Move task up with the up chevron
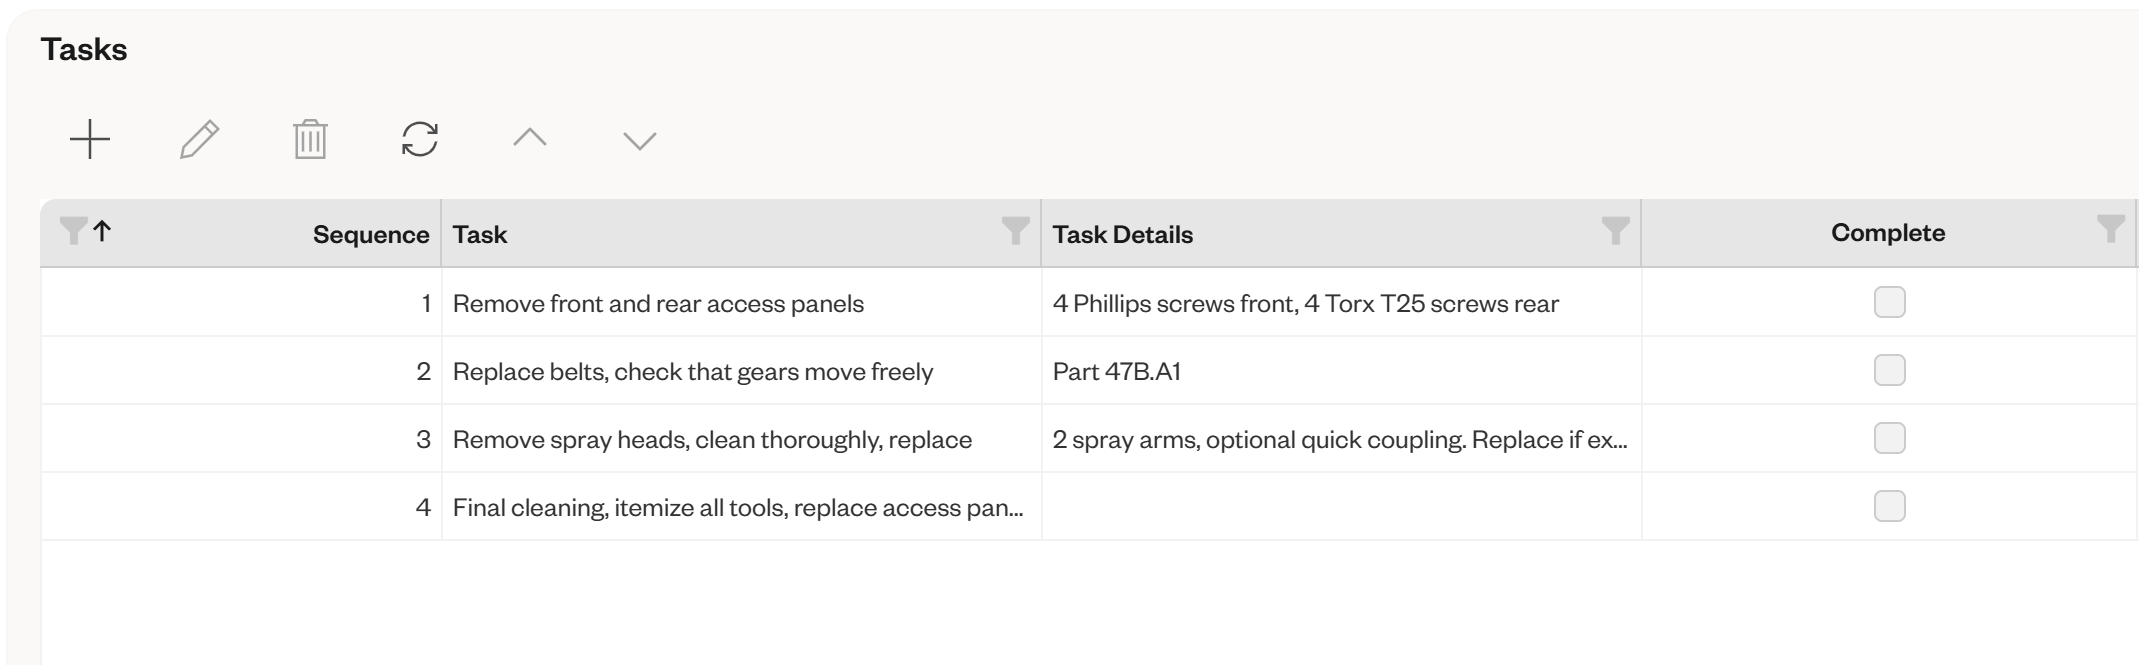Image resolution: width=2139 pixels, height=665 pixels. (x=530, y=138)
